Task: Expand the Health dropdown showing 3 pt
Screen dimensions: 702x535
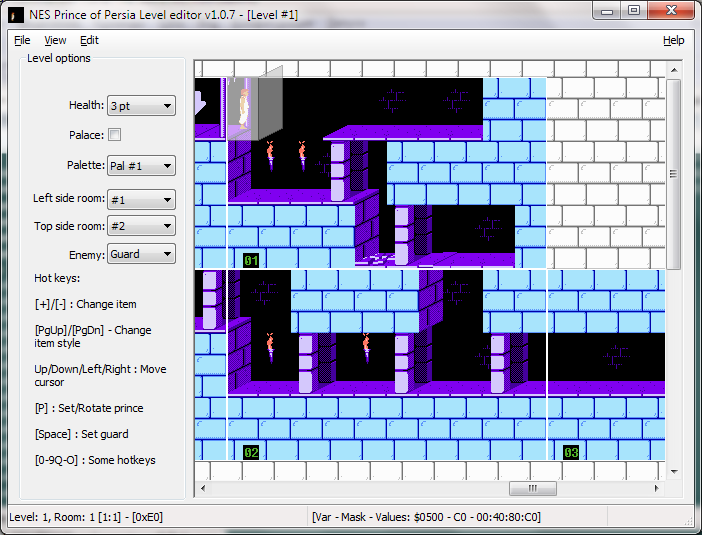Action: [x=141, y=106]
